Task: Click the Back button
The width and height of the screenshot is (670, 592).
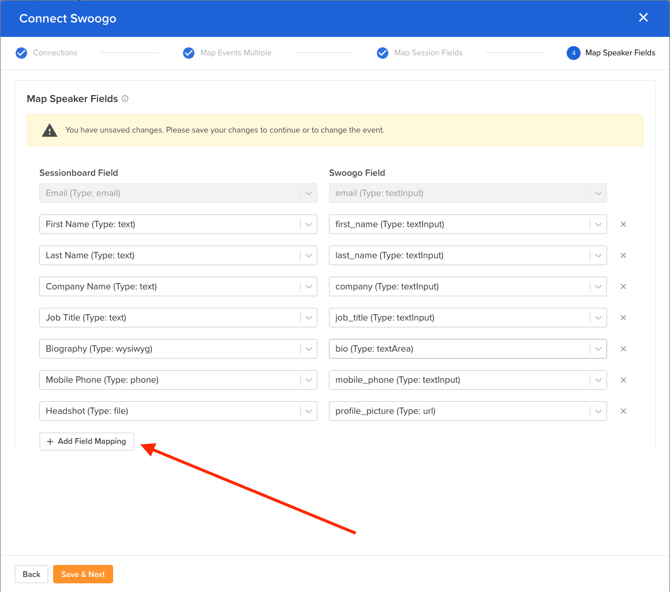Action: (x=31, y=574)
